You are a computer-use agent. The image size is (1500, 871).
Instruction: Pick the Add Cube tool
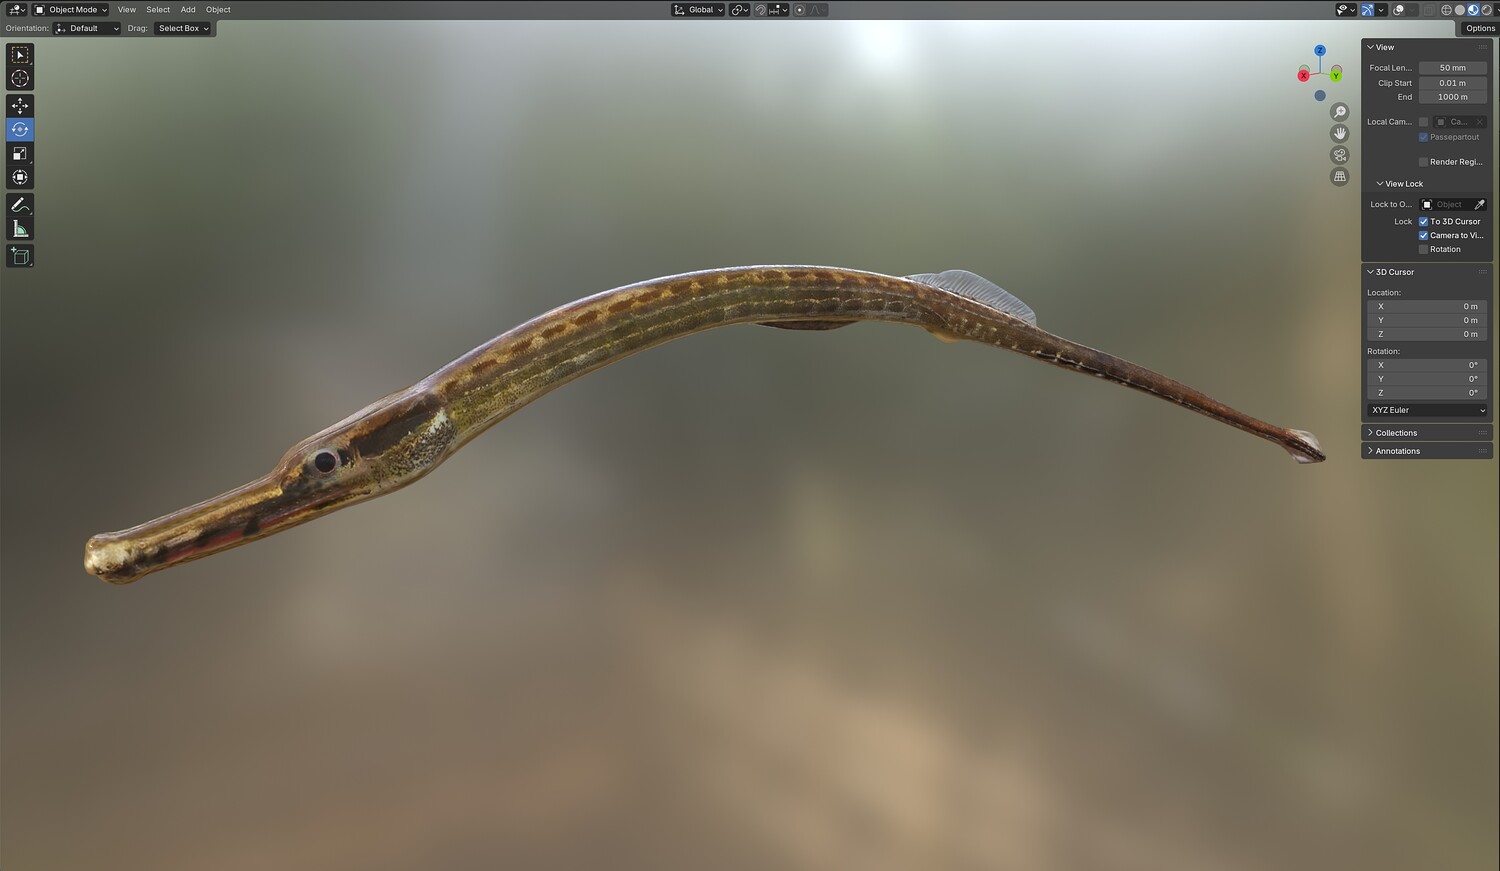pos(20,256)
